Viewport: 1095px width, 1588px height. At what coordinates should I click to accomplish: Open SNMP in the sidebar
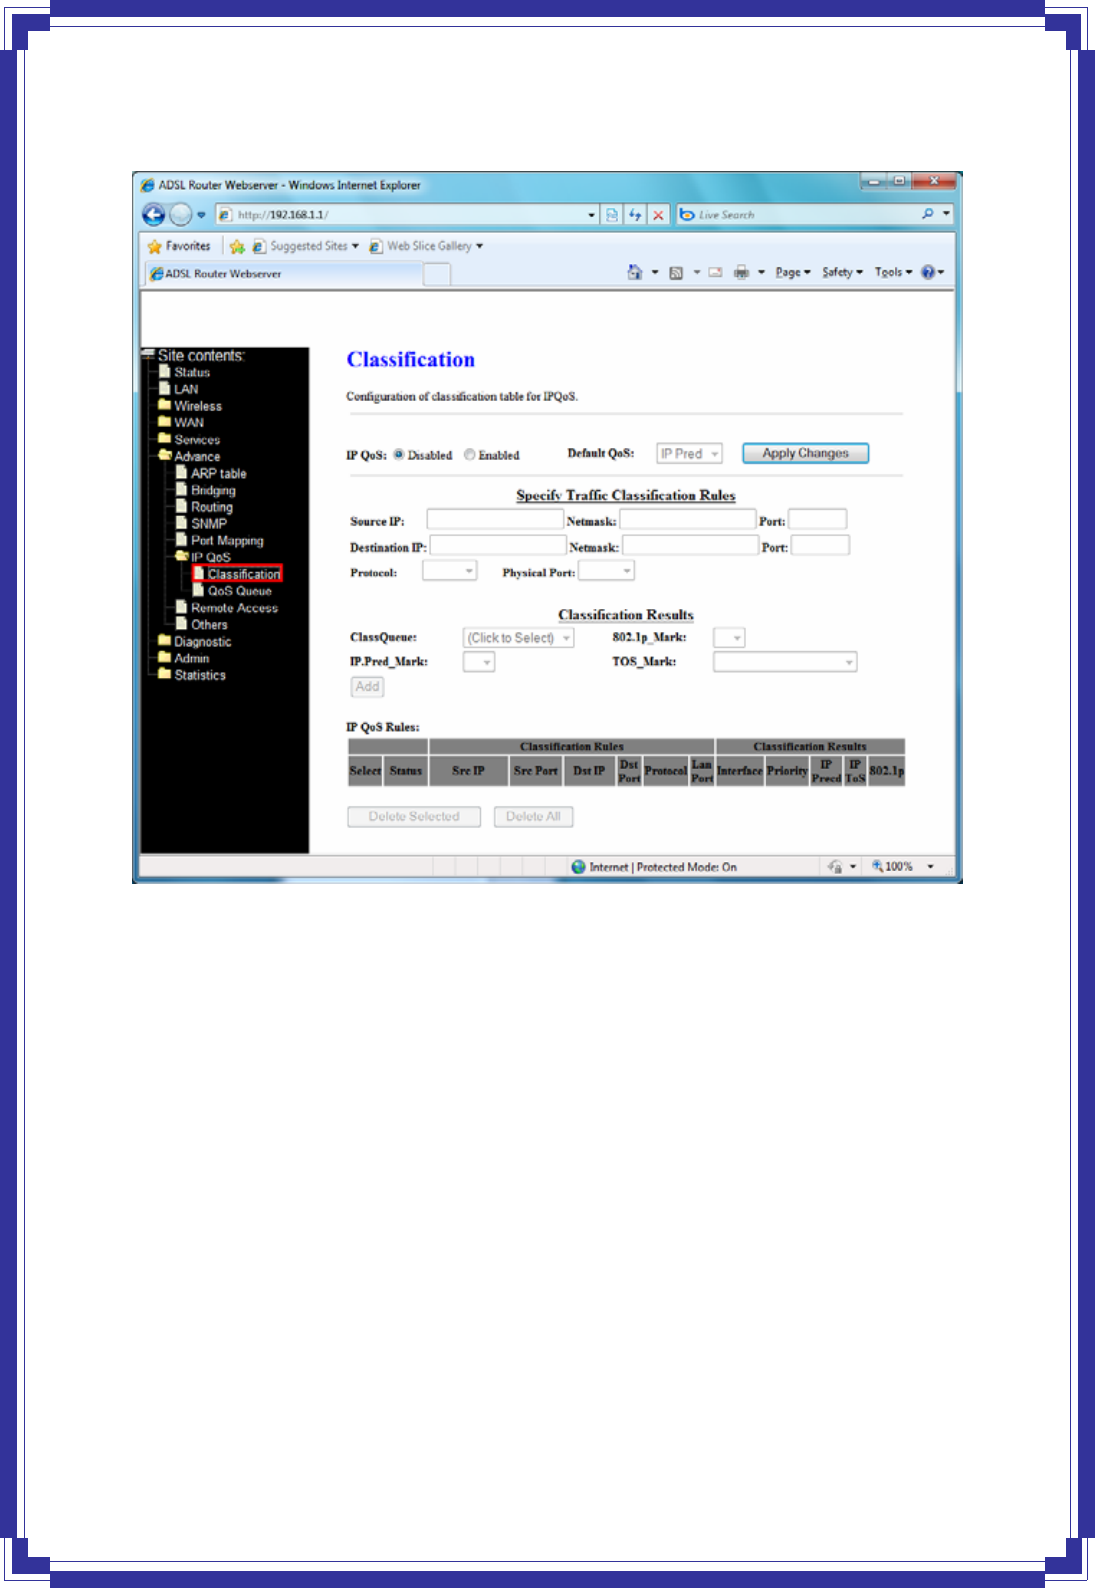[209, 523]
